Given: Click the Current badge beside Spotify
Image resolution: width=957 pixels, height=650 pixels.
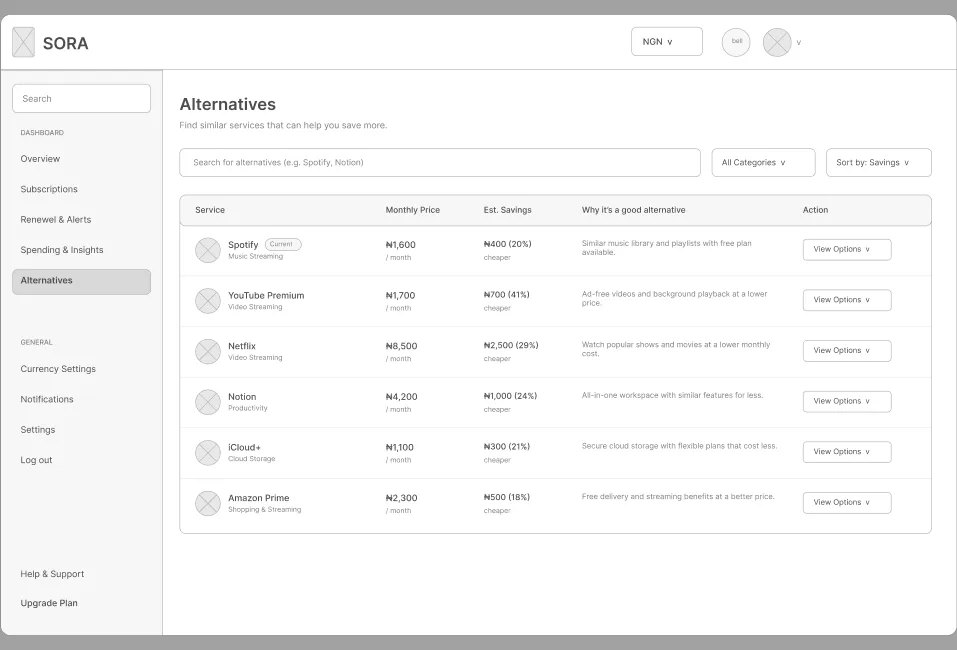Looking at the screenshot, I should pyautogui.click(x=283, y=244).
